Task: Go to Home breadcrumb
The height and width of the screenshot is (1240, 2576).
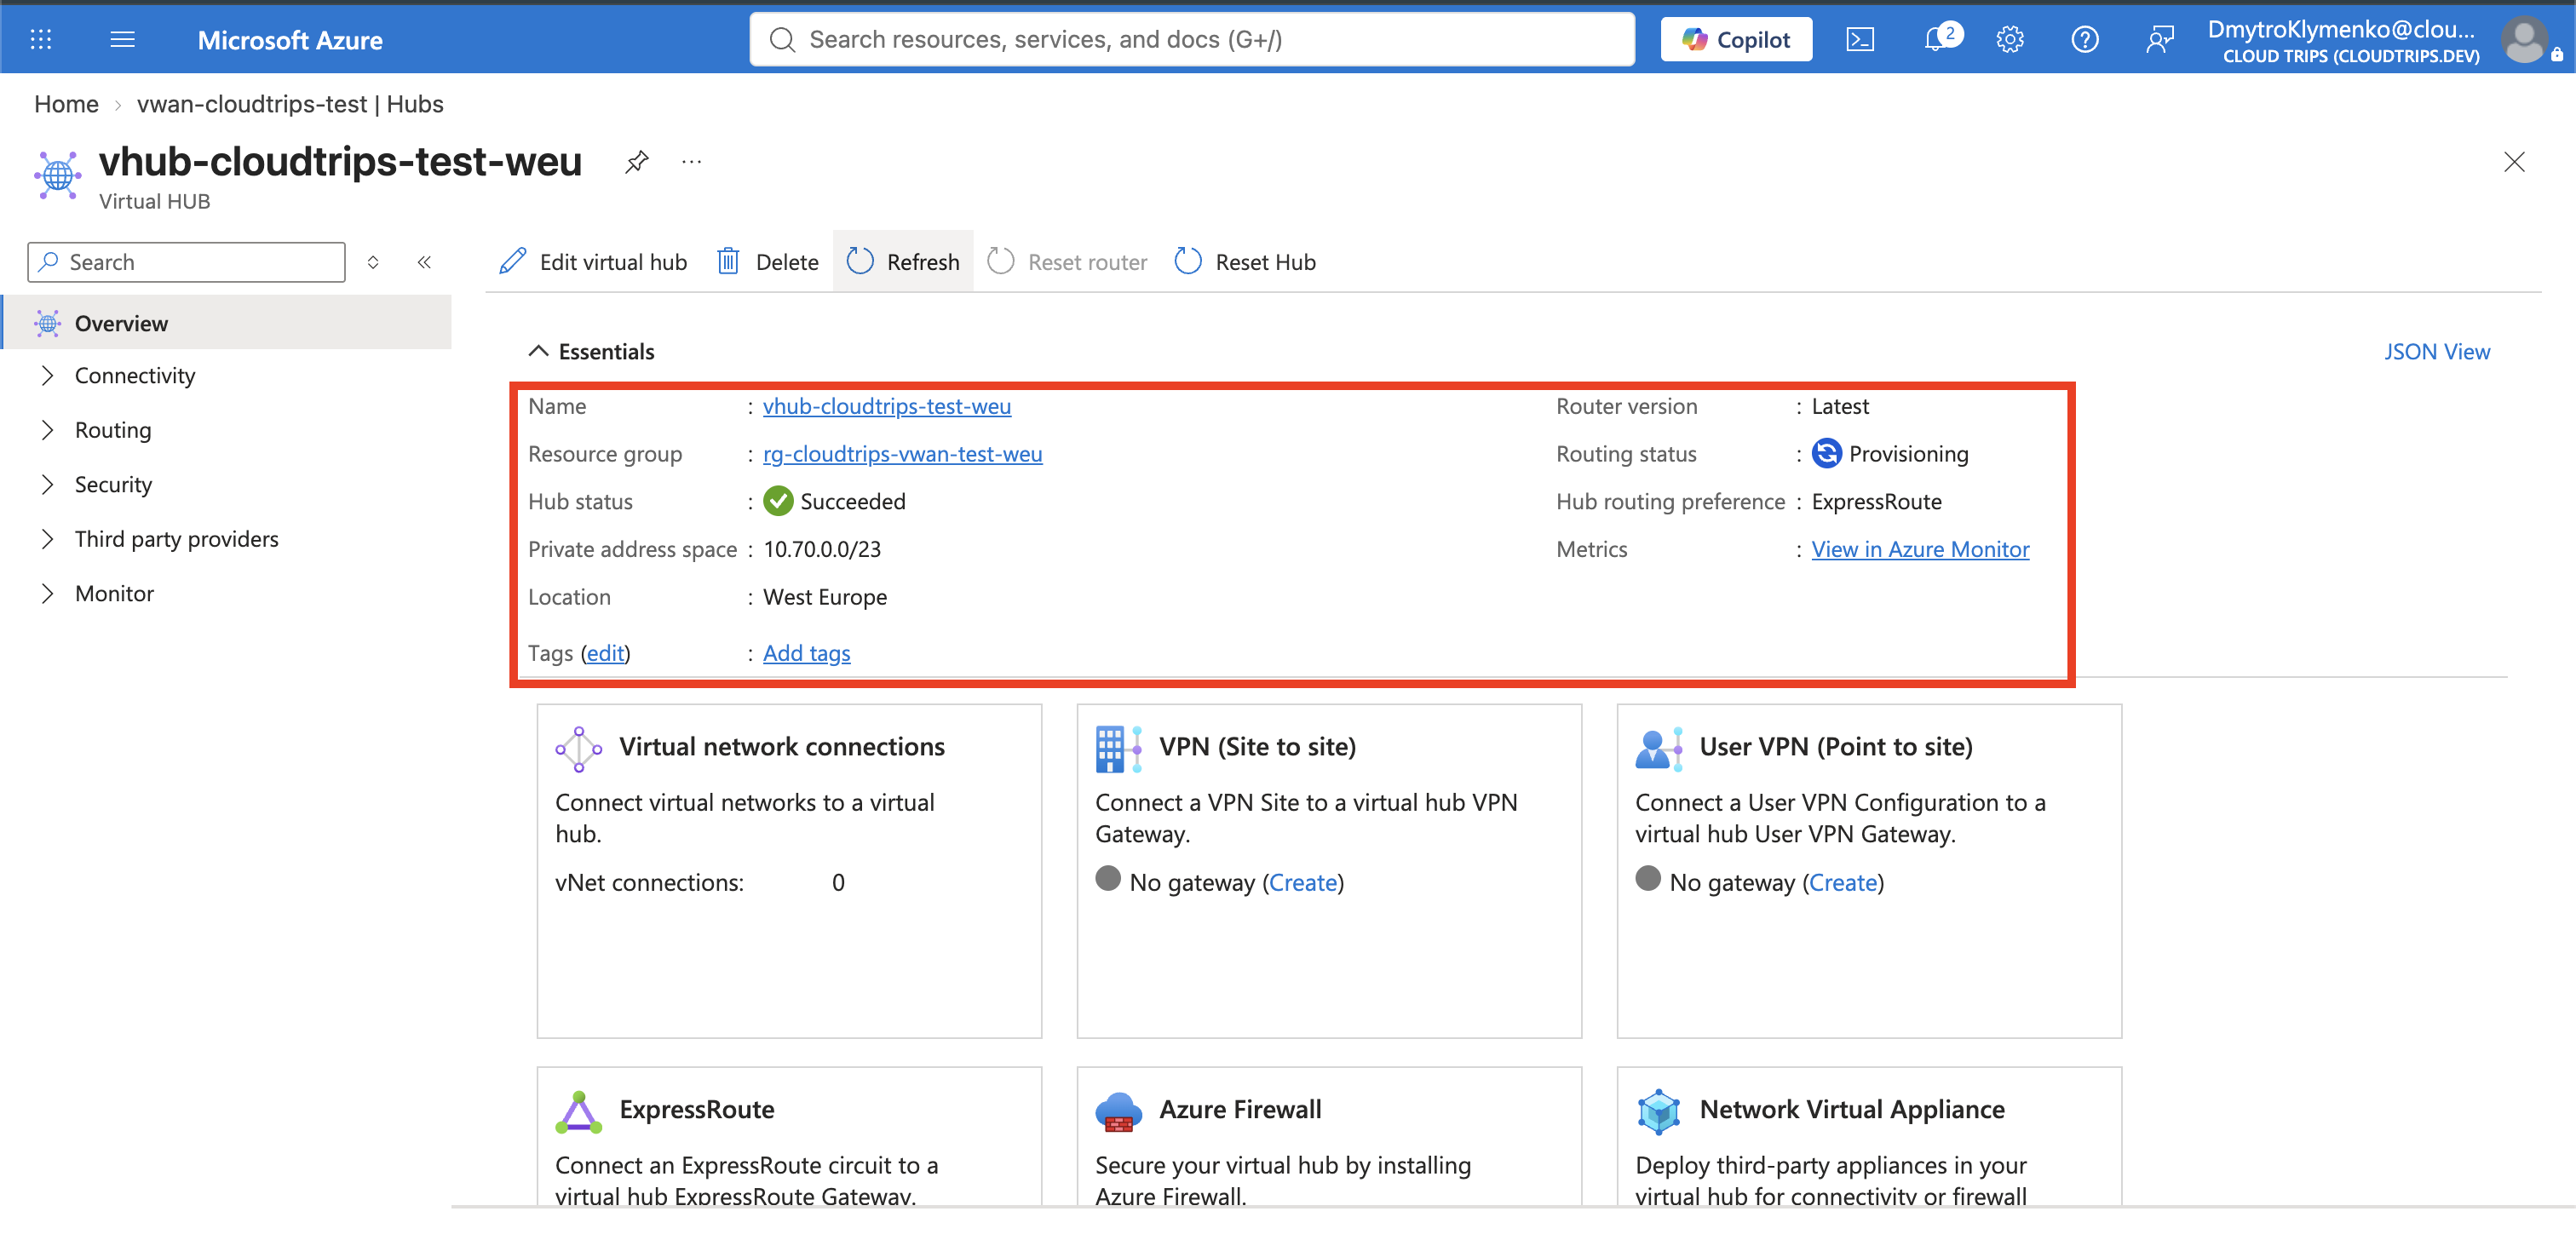Action: tap(66, 104)
